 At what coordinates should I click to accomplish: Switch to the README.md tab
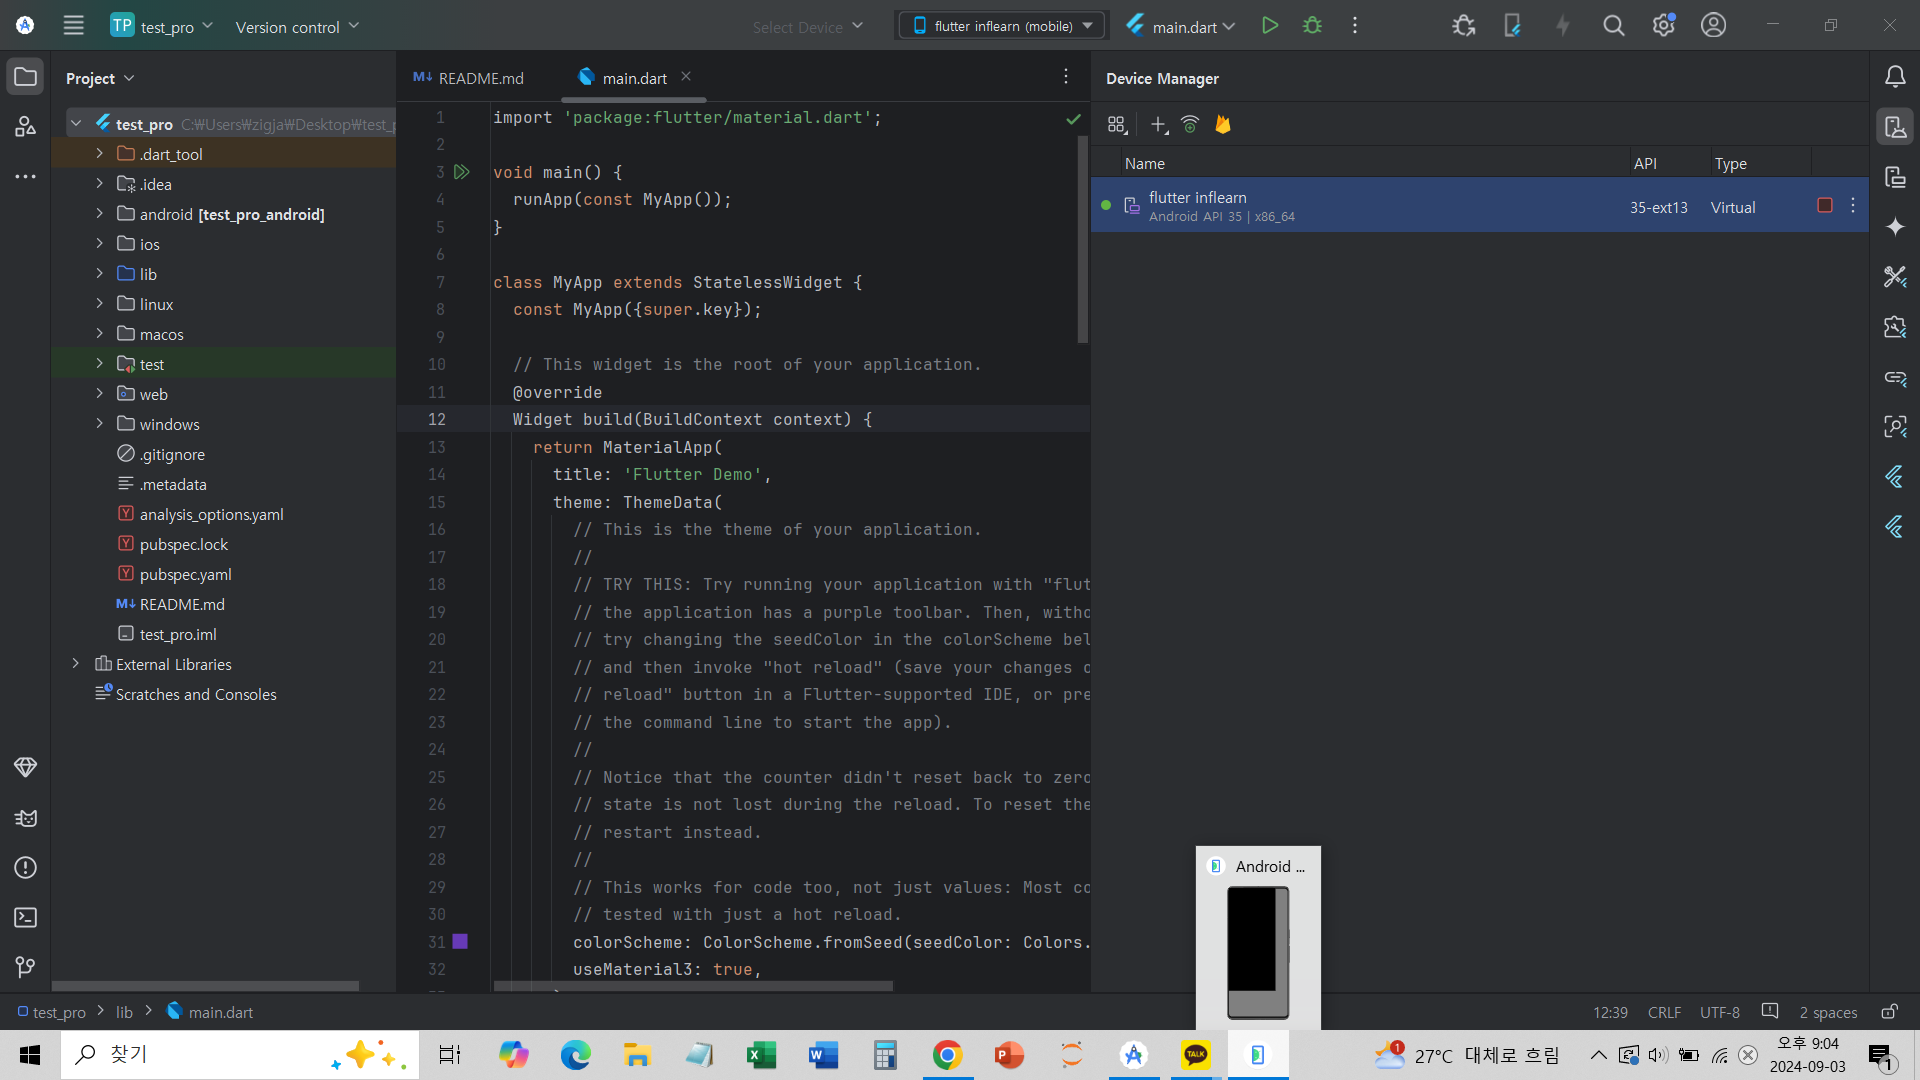click(468, 78)
